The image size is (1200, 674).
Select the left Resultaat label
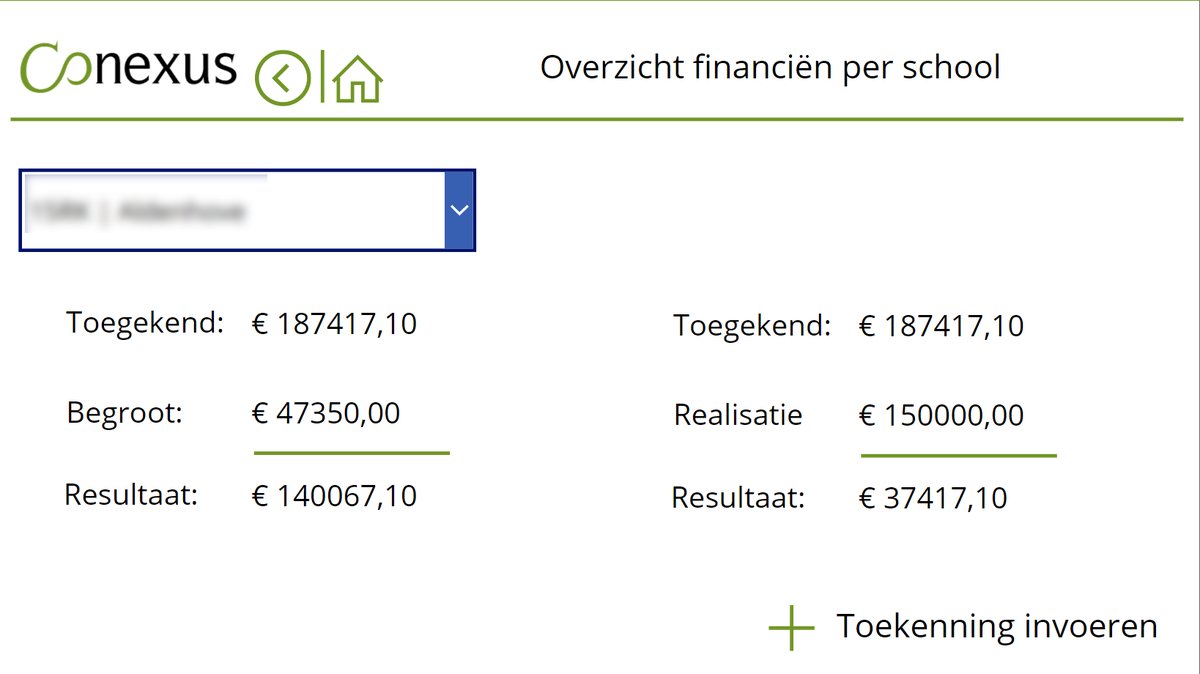coord(131,495)
